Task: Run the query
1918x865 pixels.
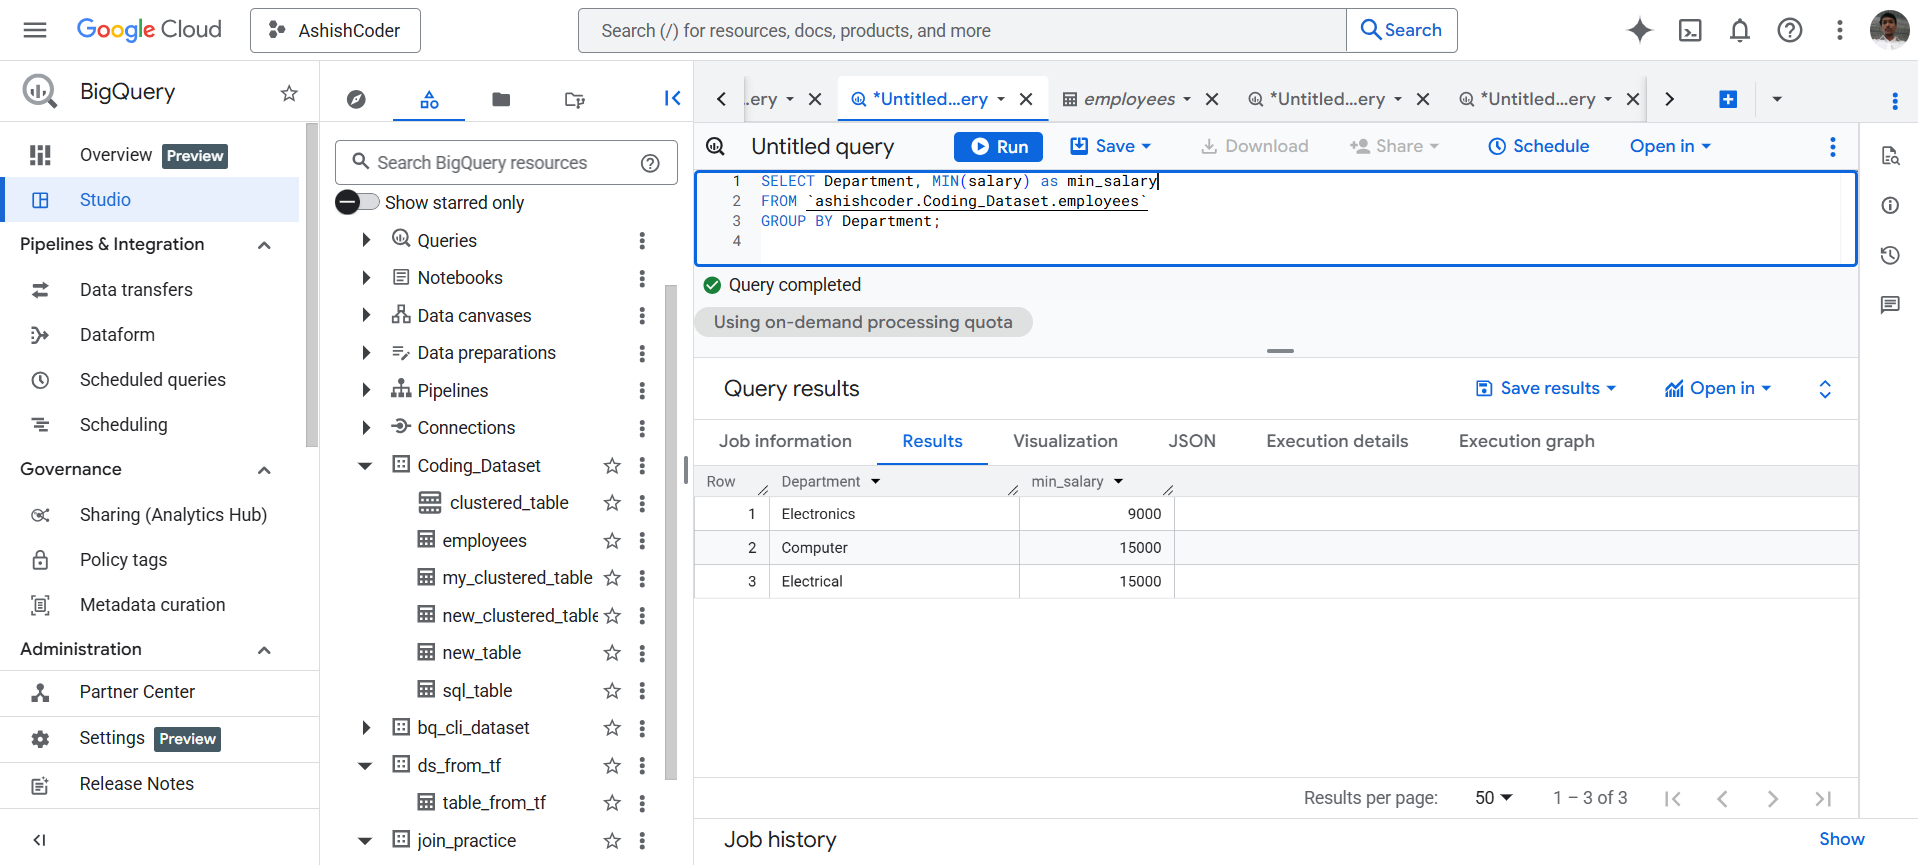Action: (x=998, y=146)
